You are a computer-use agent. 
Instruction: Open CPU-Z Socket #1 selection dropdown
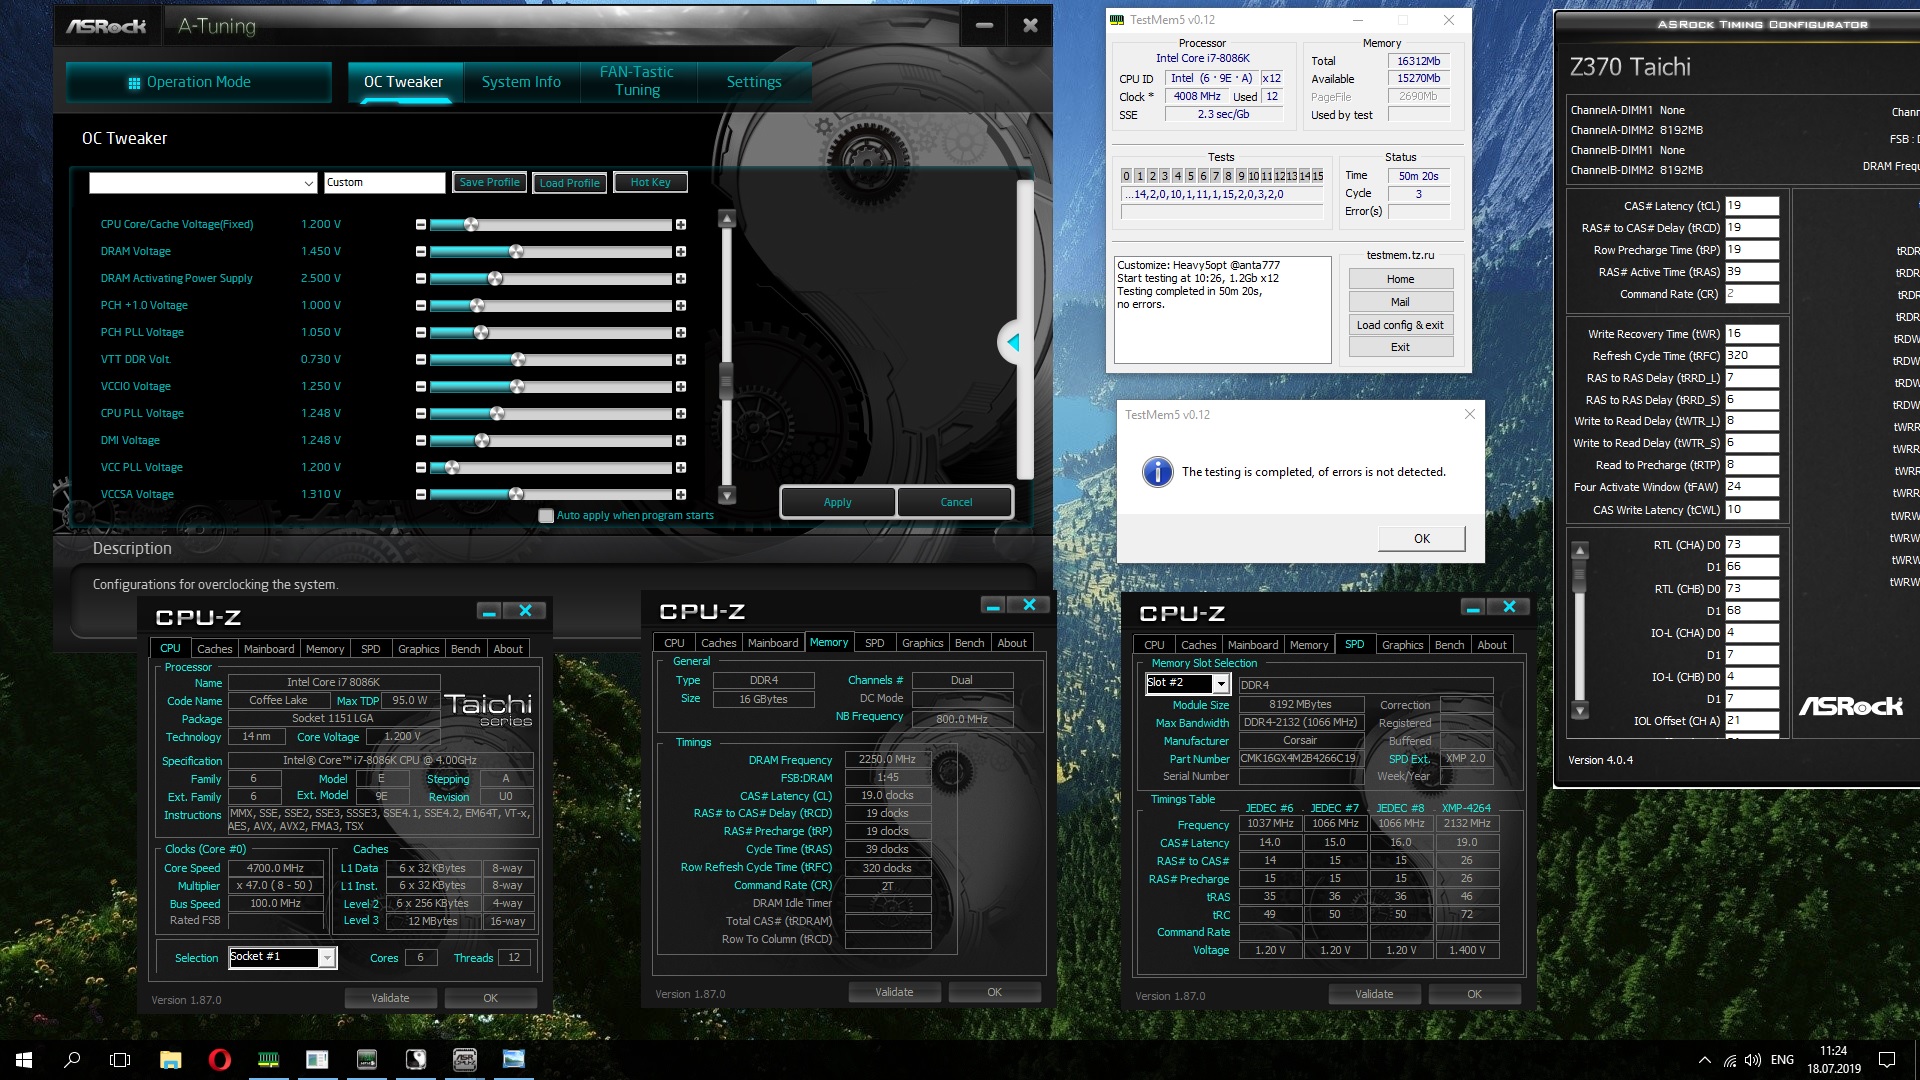pos(326,958)
